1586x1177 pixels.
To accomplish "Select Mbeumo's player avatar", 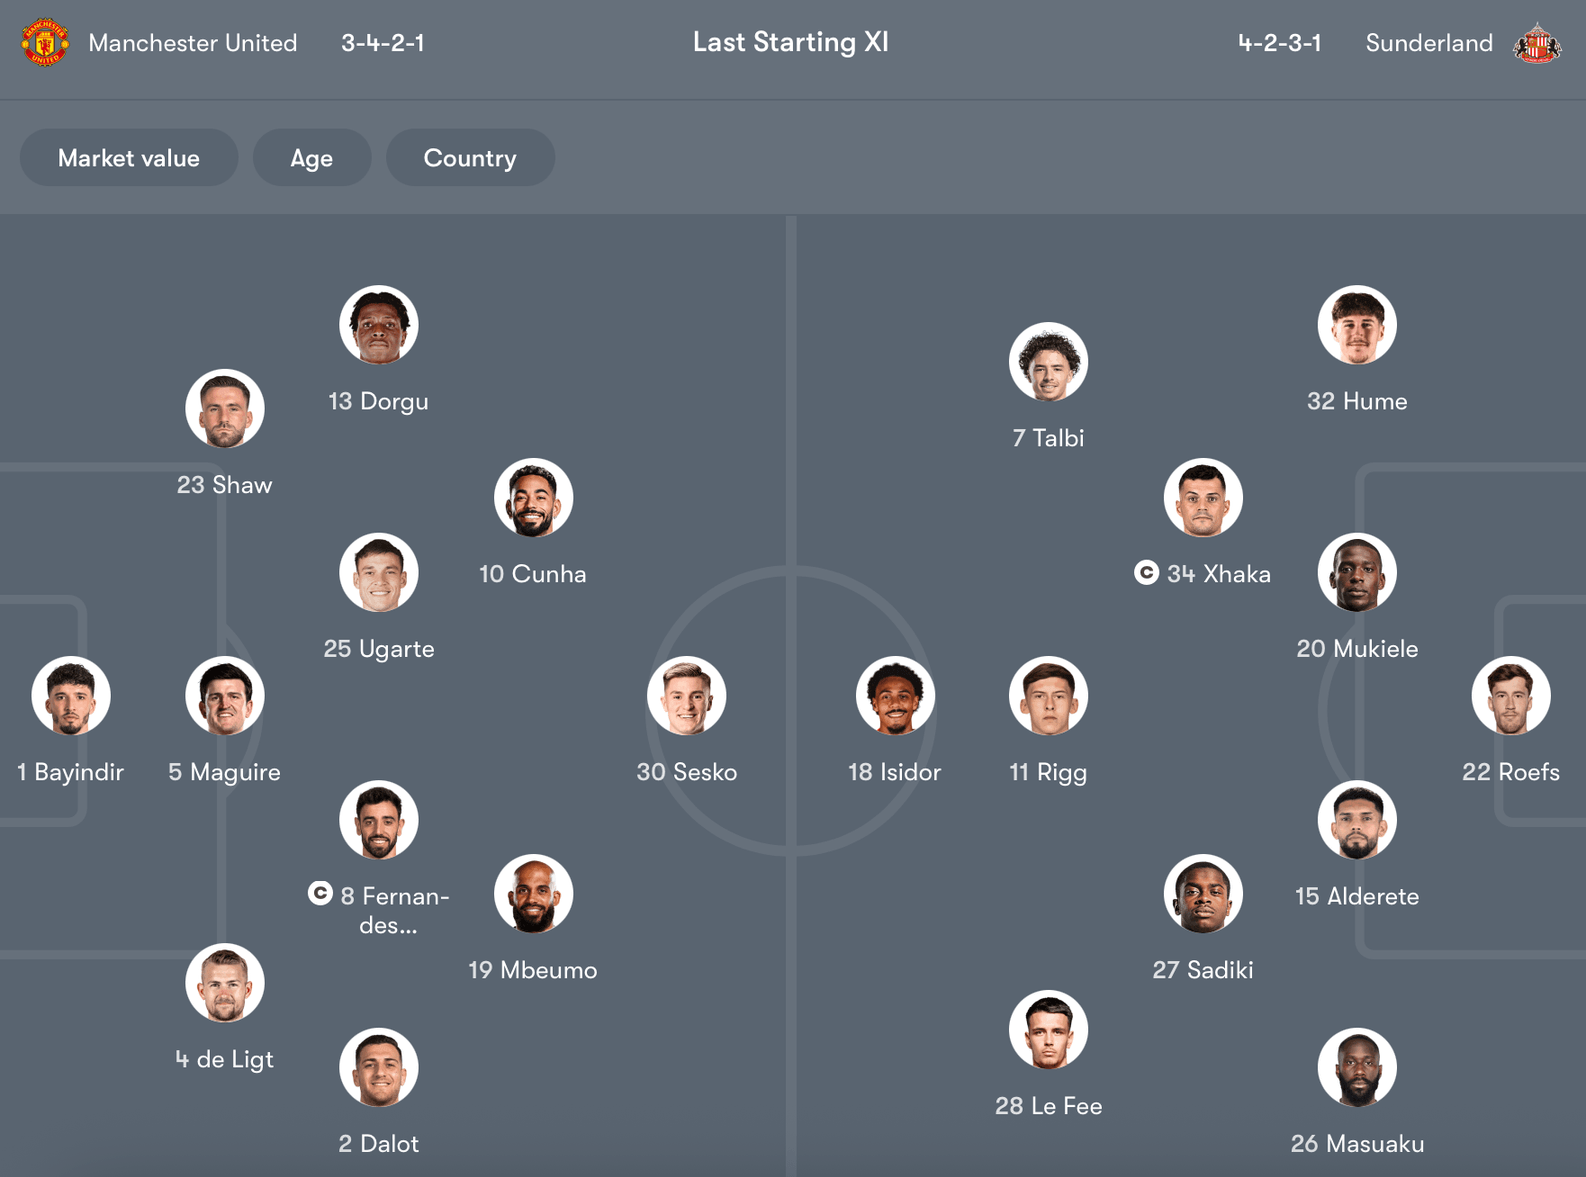I will 533,894.
